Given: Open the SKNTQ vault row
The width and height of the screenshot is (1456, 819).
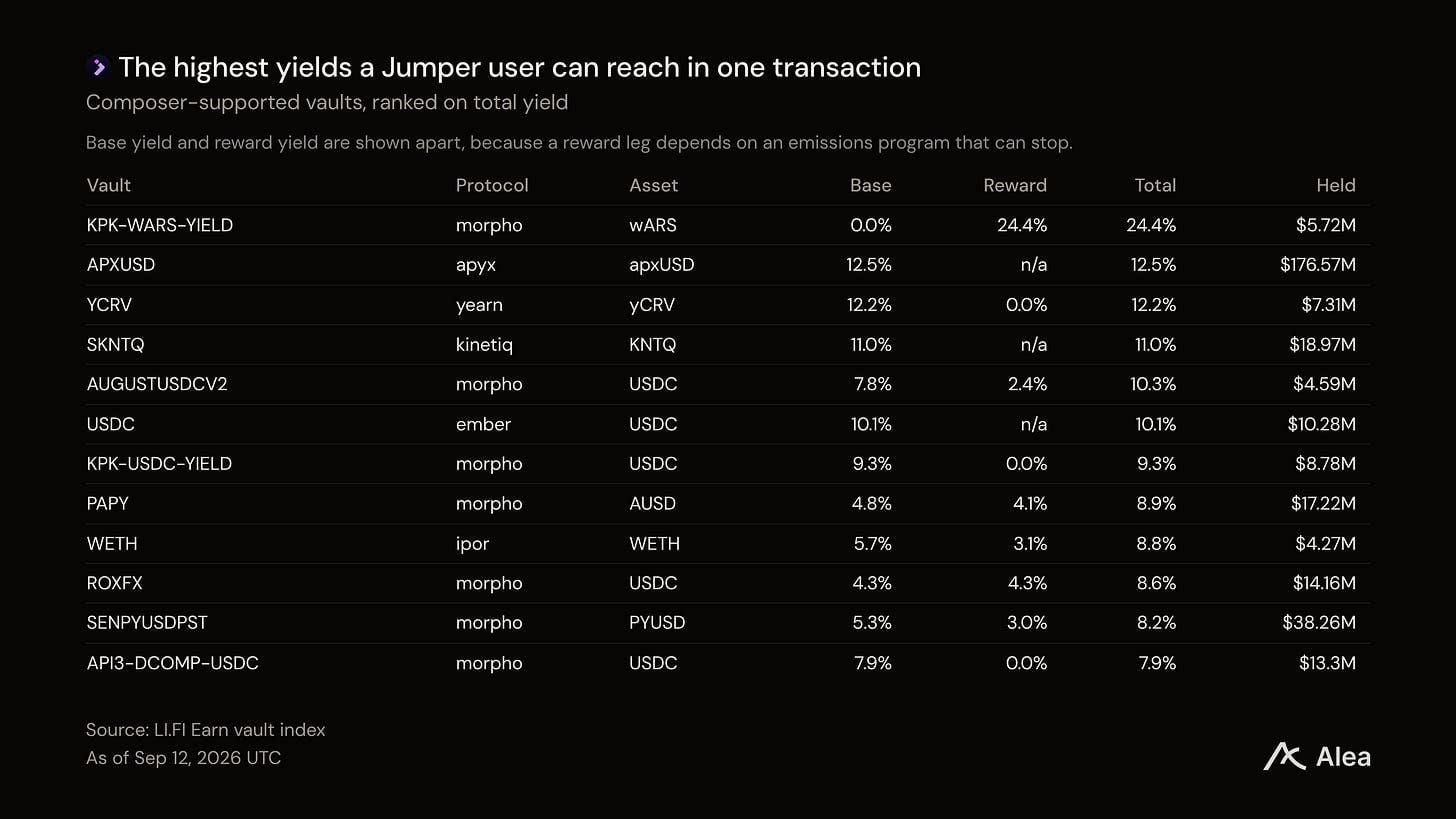Looking at the screenshot, I should pos(728,345).
